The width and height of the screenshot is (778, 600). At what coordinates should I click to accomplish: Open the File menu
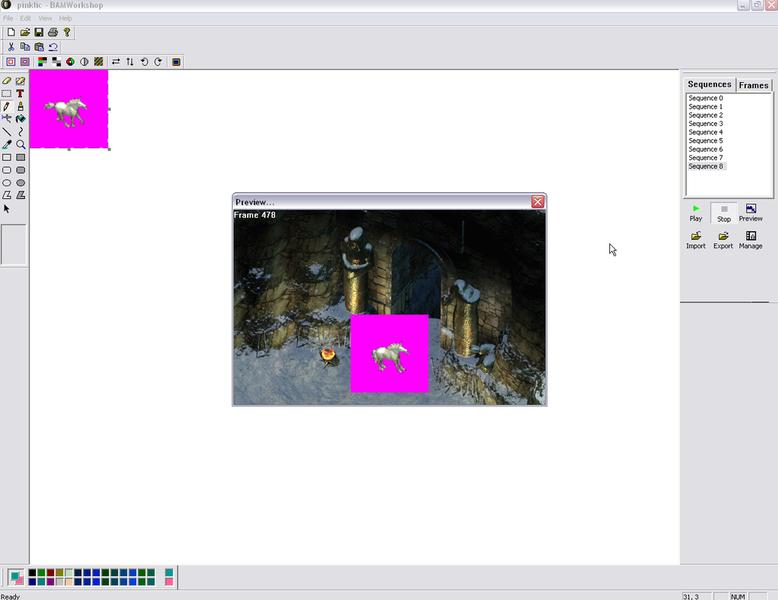[x=8, y=18]
